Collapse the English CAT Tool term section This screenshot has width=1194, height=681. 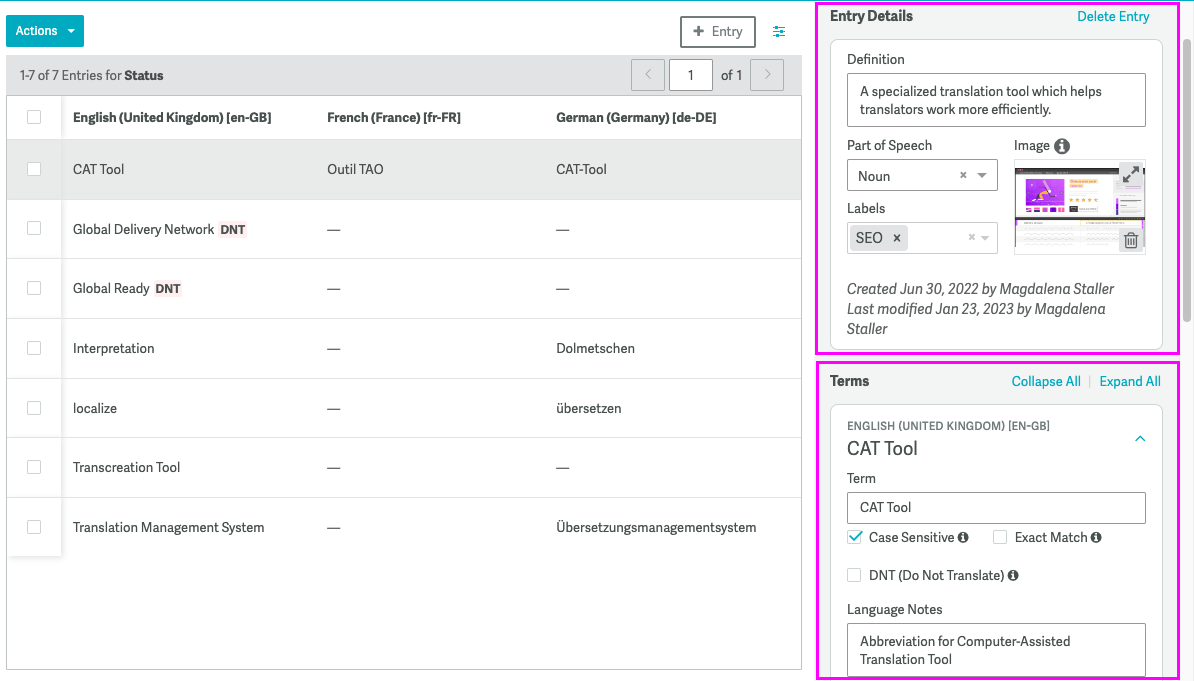click(1140, 439)
